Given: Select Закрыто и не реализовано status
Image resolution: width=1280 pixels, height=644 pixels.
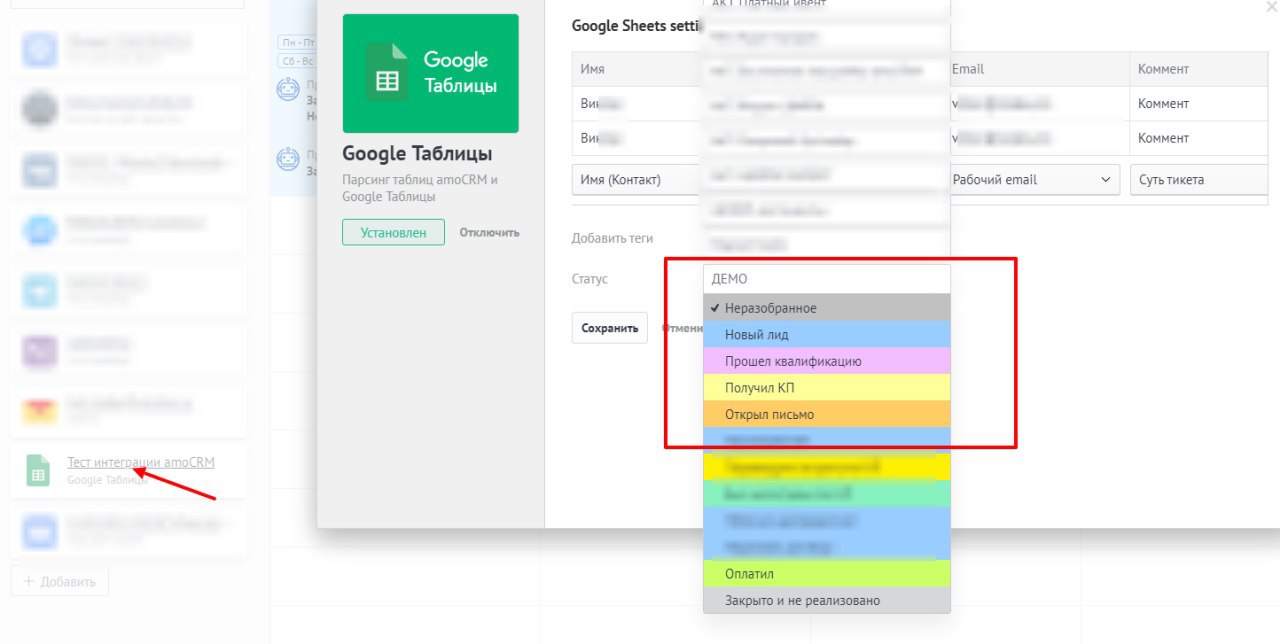Looking at the screenshot, I should point(826,600).
